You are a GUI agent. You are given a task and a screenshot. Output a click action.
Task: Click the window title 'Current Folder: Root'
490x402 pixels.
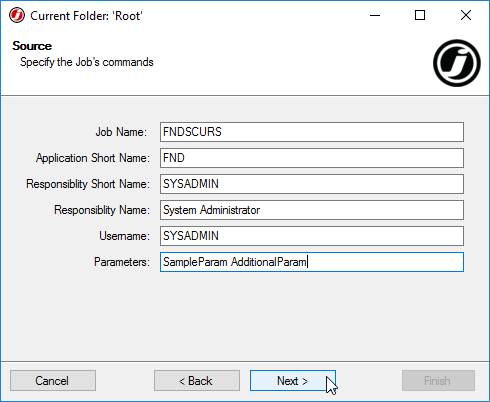click(x=86, y=16)
